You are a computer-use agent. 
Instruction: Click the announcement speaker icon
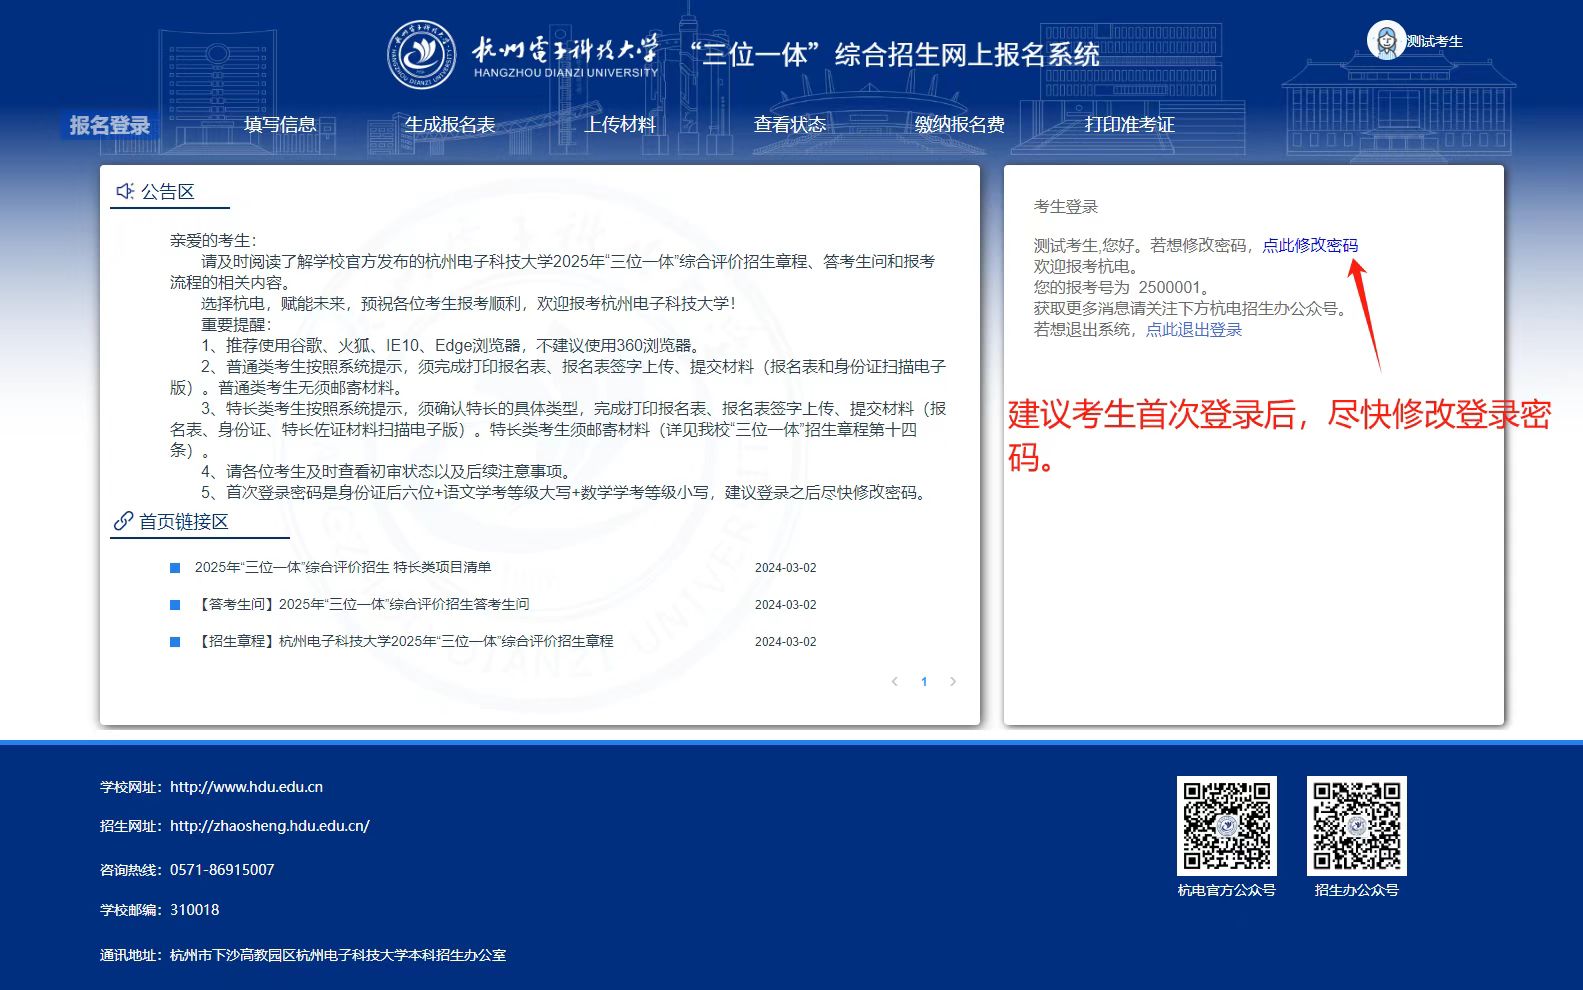[125, 191]
